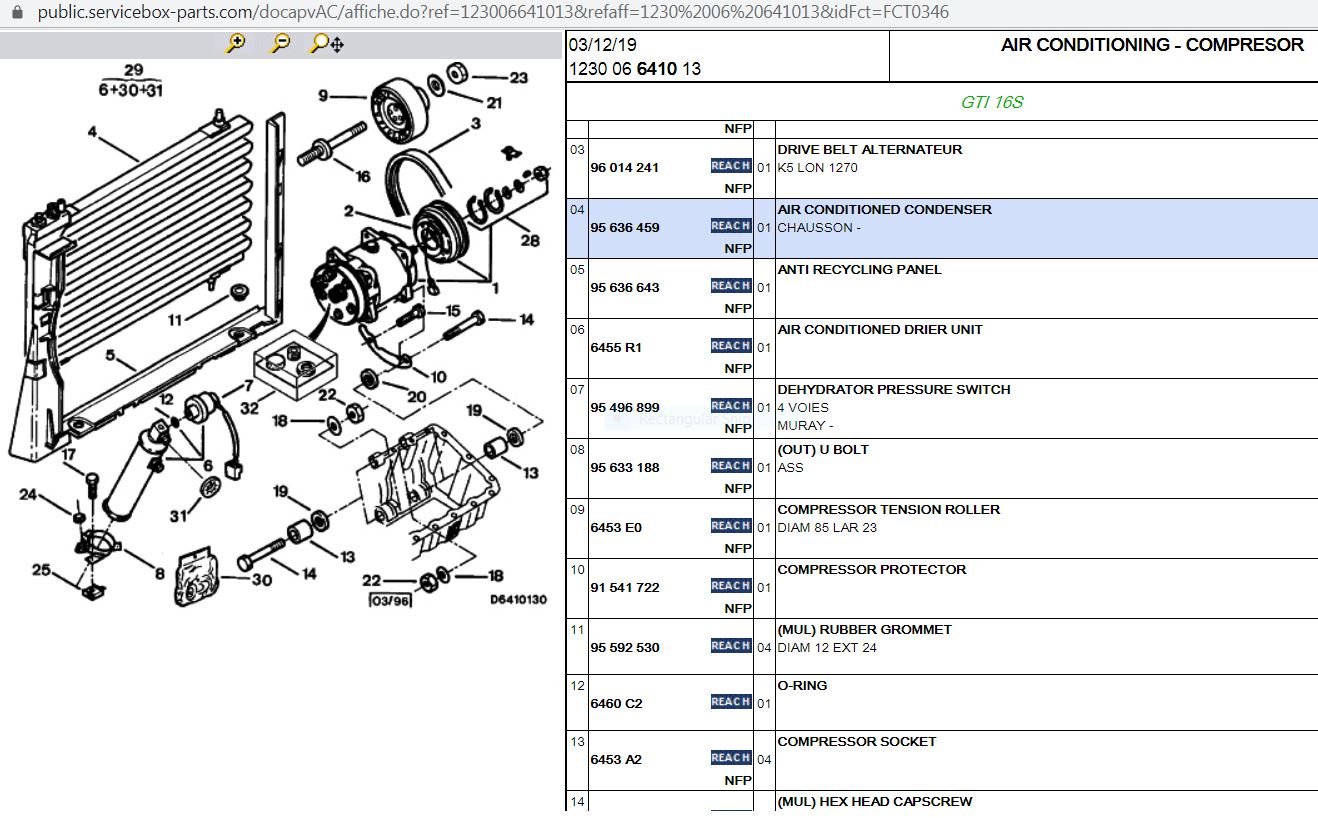Click the O-RING description
The image size is (1318, 818).
803,686
